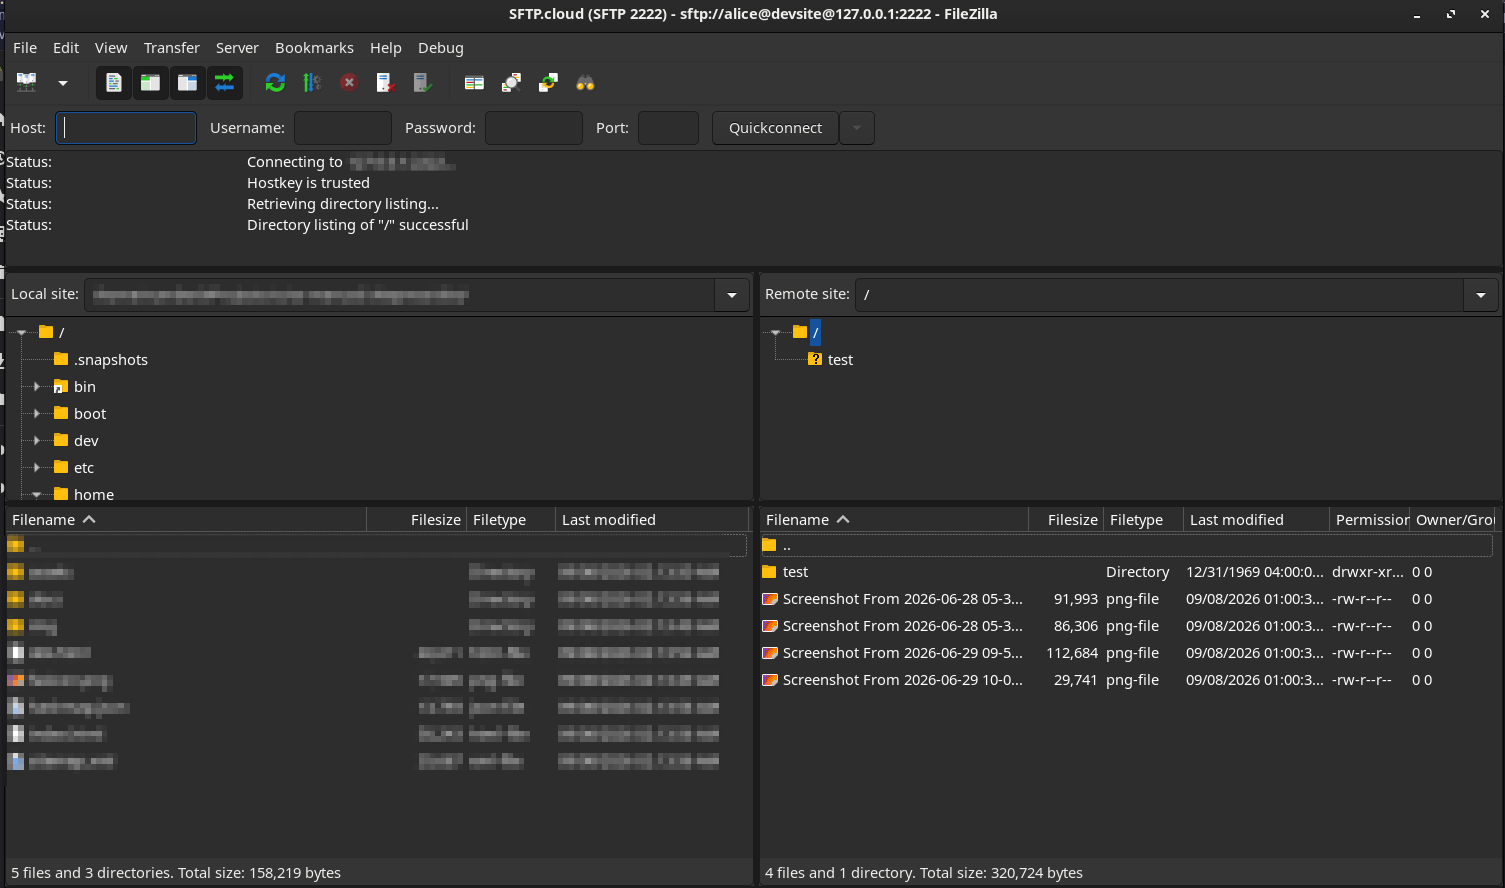Select the screenshot file sized 86,306 bytes

click(x=1127, y=626)
